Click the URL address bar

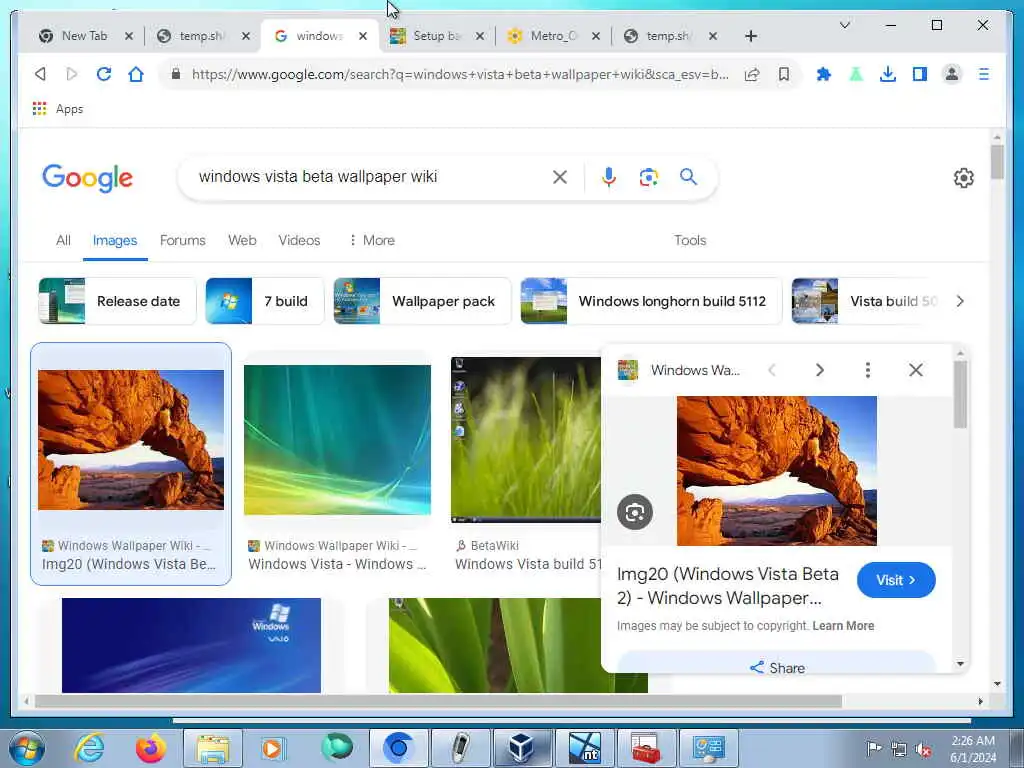460,74
